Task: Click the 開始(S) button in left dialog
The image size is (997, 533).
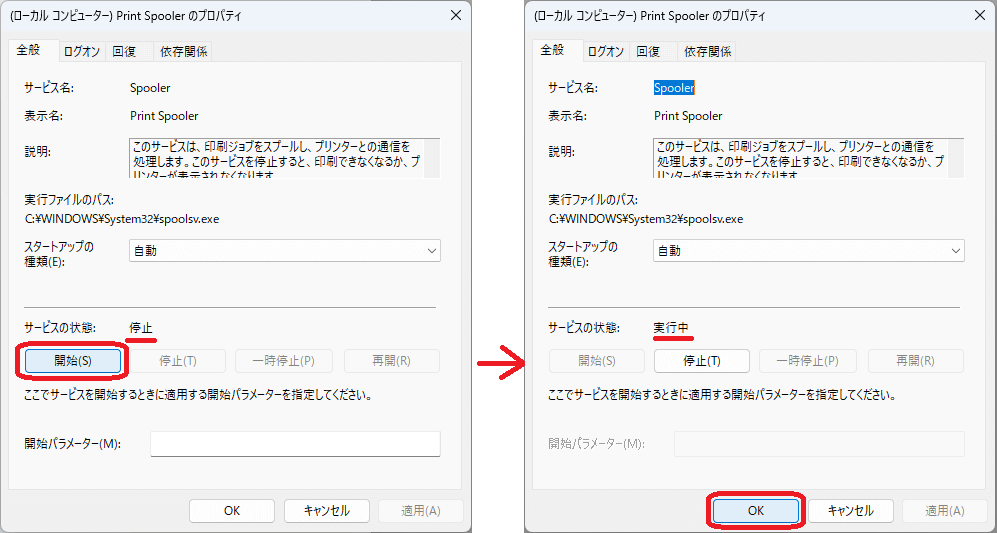Action: (x=72, y=360)
